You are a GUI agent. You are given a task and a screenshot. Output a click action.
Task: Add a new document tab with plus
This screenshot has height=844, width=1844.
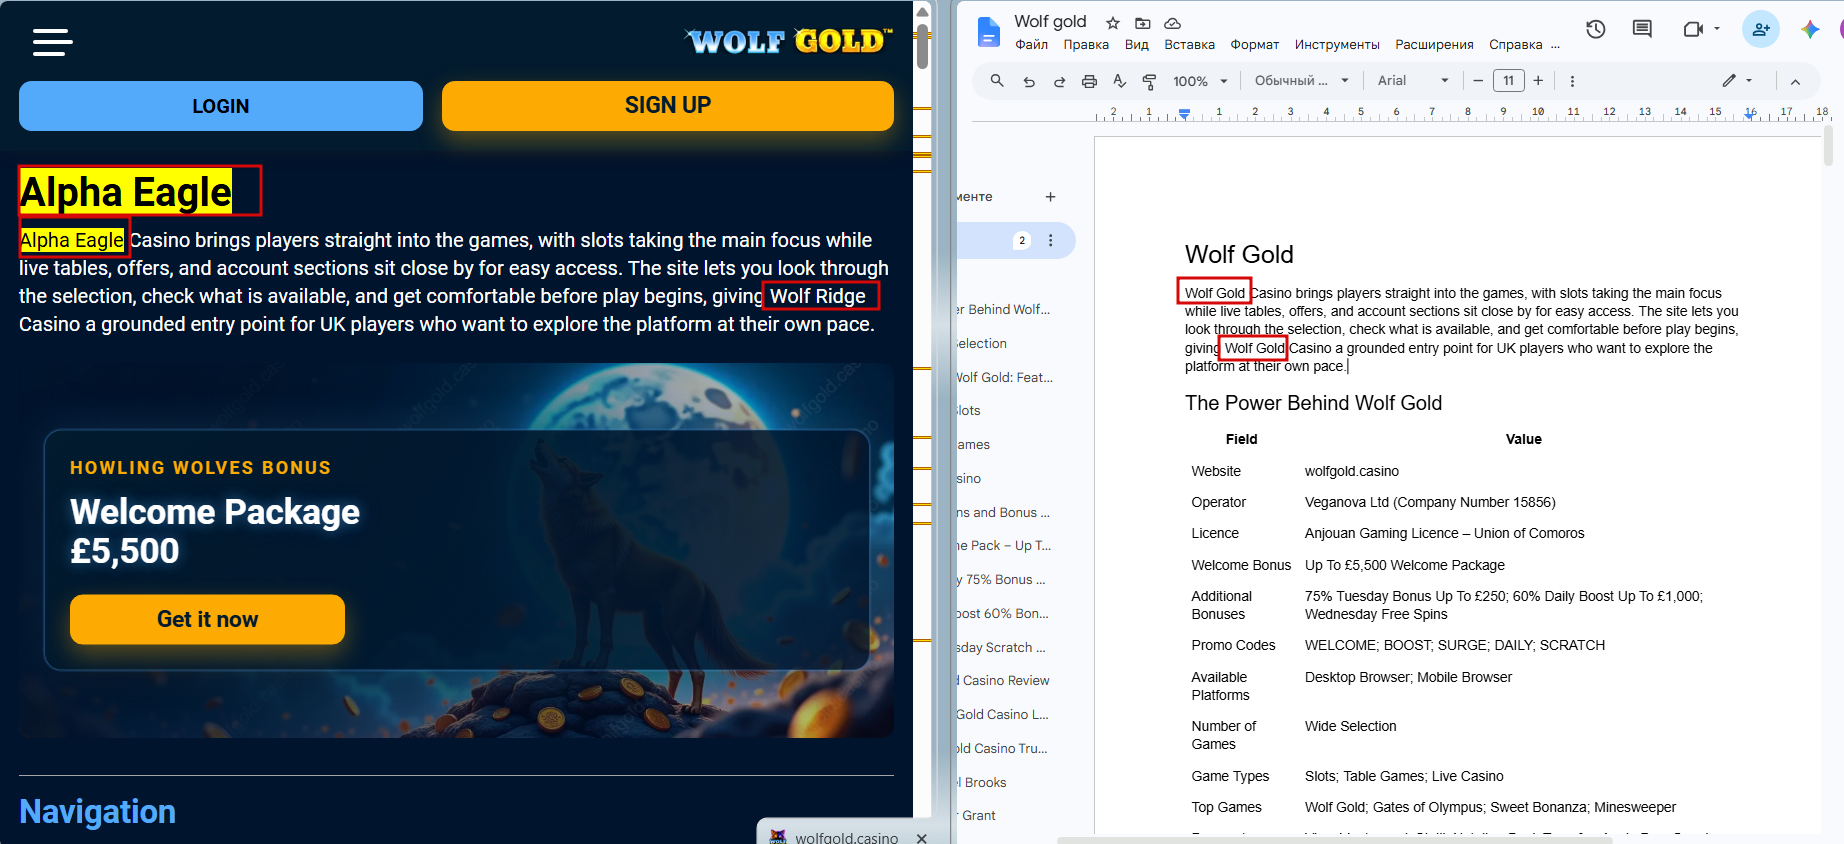click(1050, 197)
